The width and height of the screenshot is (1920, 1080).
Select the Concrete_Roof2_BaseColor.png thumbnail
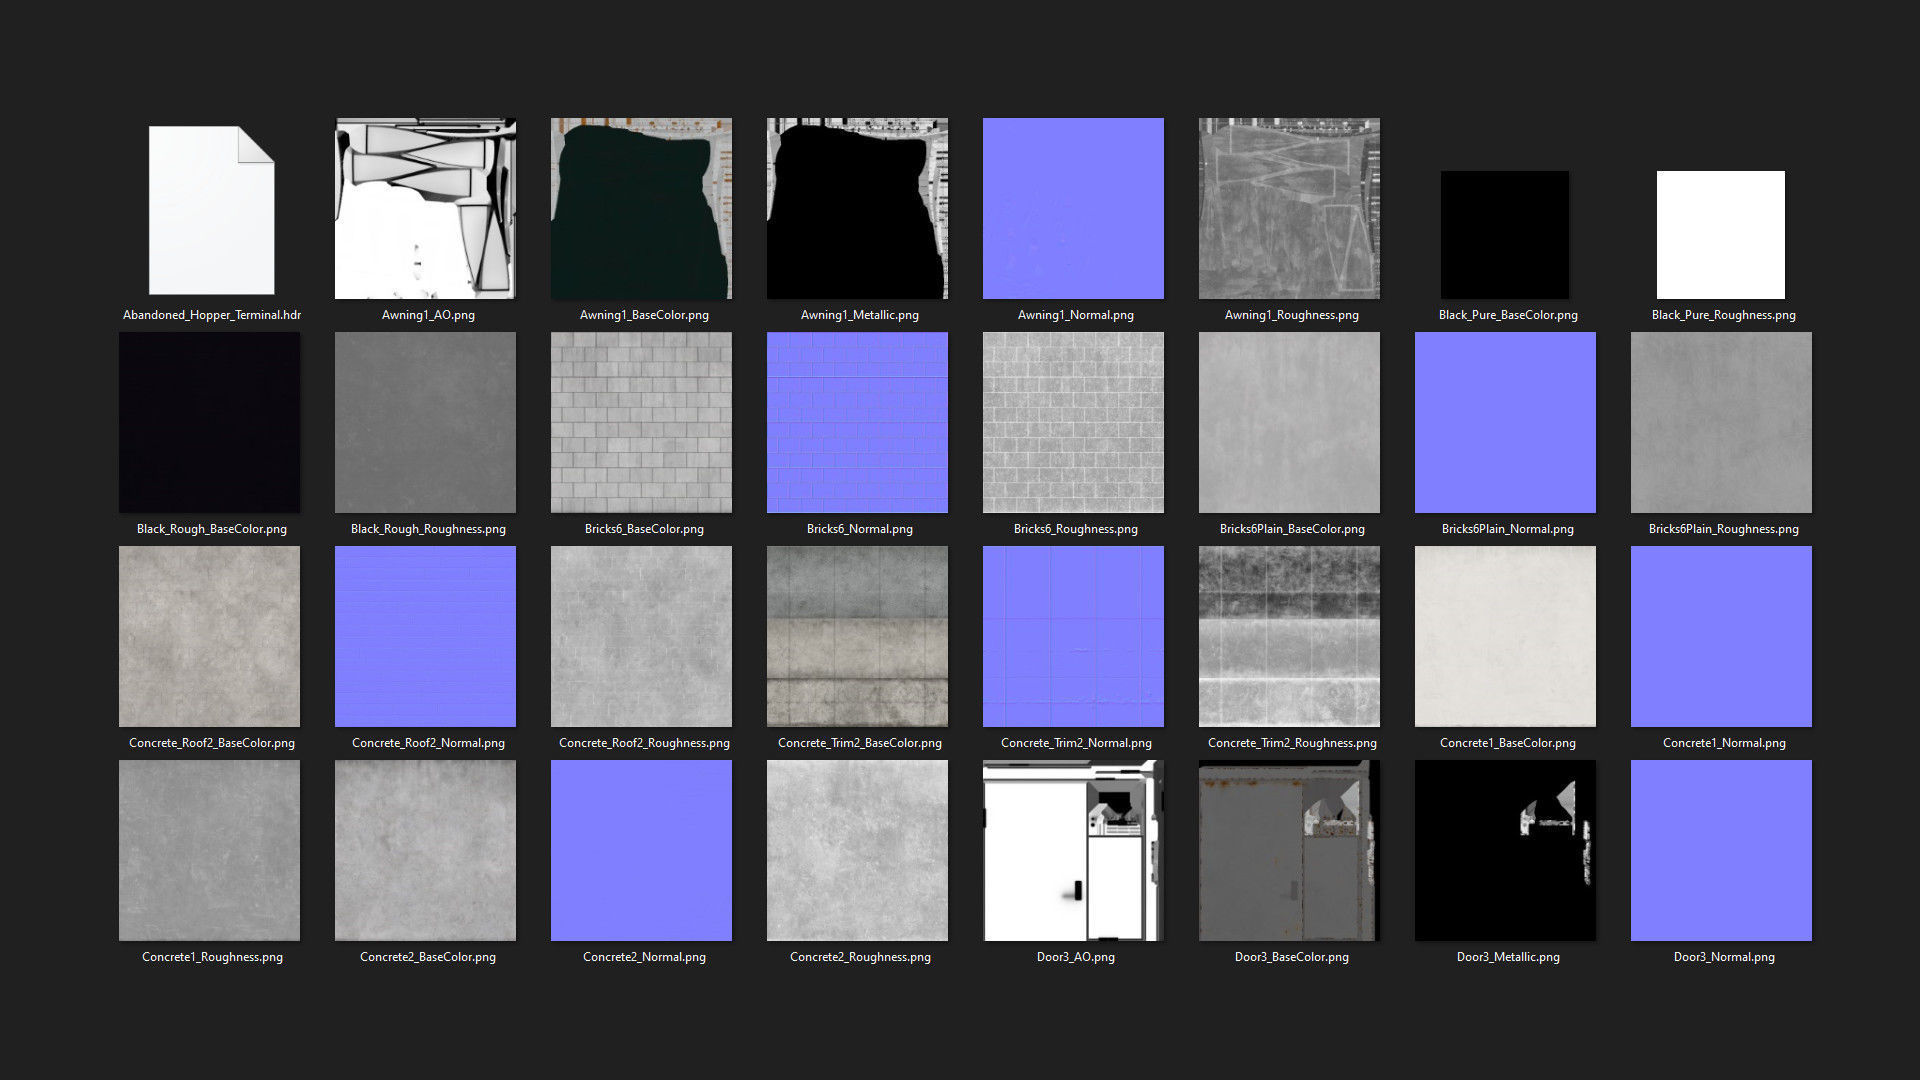tap(209, 636)
